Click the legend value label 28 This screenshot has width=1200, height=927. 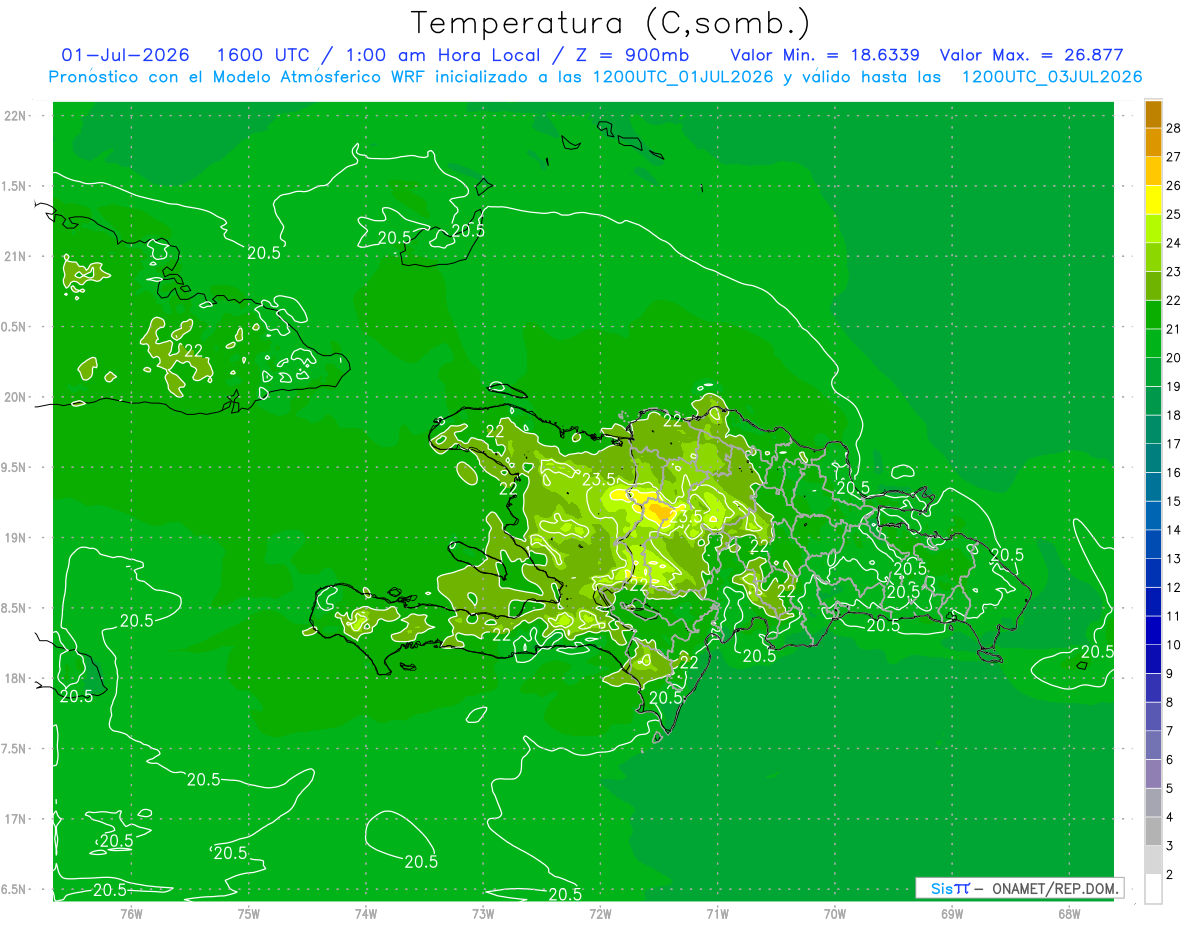1174,128
